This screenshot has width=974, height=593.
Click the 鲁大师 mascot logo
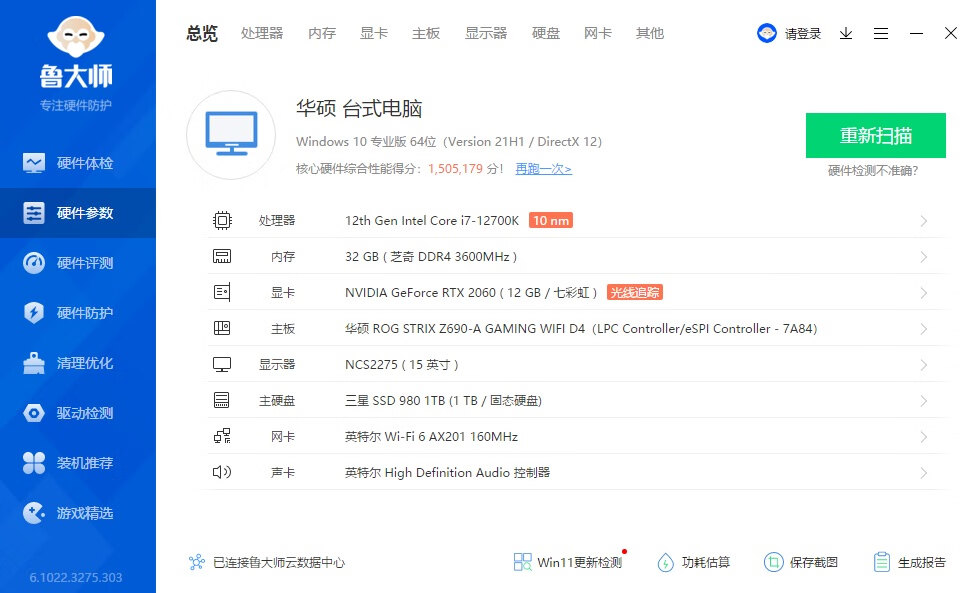(x=76, y=37)
